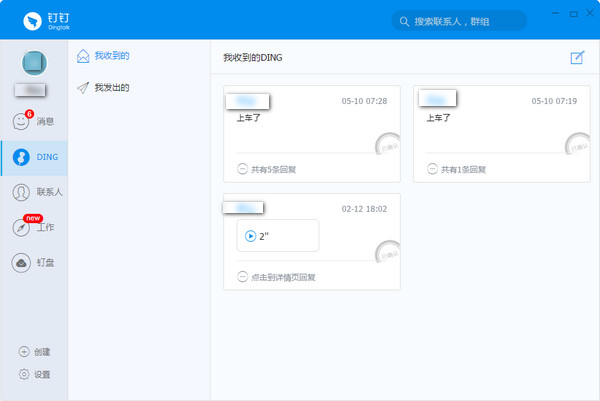Click the 创建 plus icon
Image resolution: width=600 pixels, height=401 pixels.
tap(25, 352)
